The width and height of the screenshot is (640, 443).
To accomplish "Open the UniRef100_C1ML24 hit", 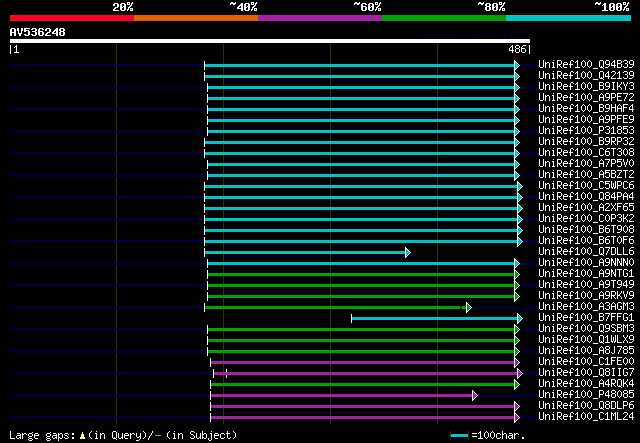I will point(586,417).
